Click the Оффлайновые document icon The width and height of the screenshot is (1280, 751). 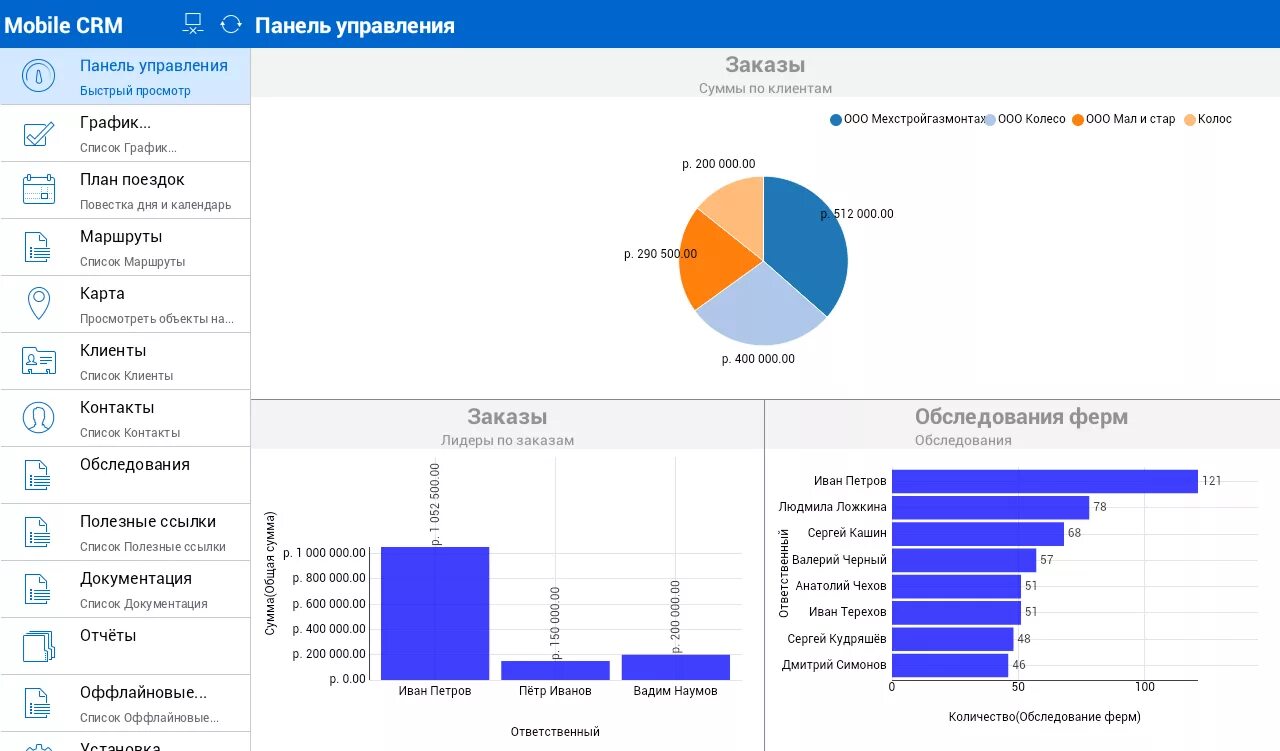coord(38,703)
